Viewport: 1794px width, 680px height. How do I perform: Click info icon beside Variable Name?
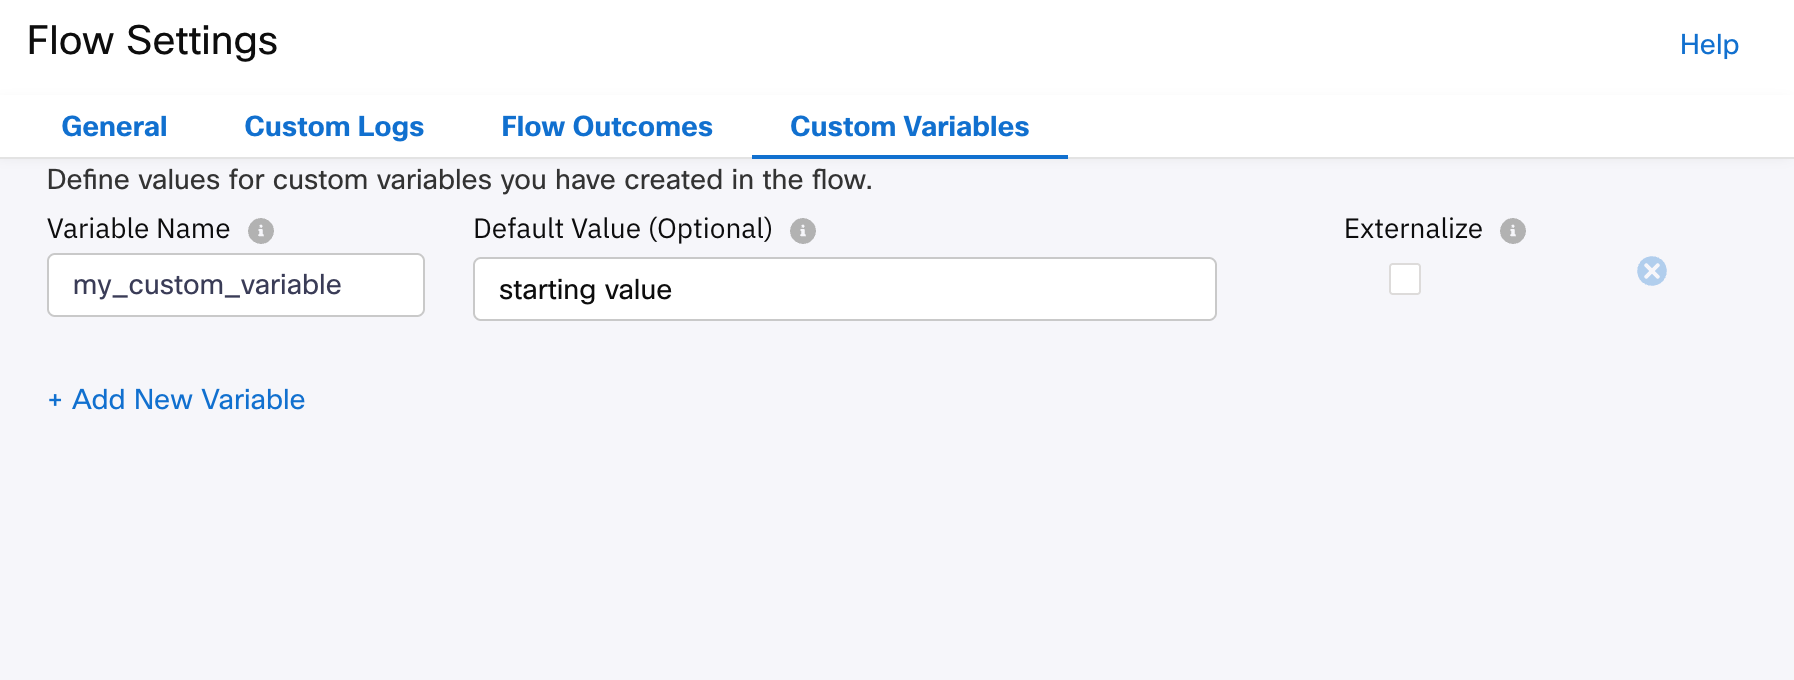click(x=261, y=231)
